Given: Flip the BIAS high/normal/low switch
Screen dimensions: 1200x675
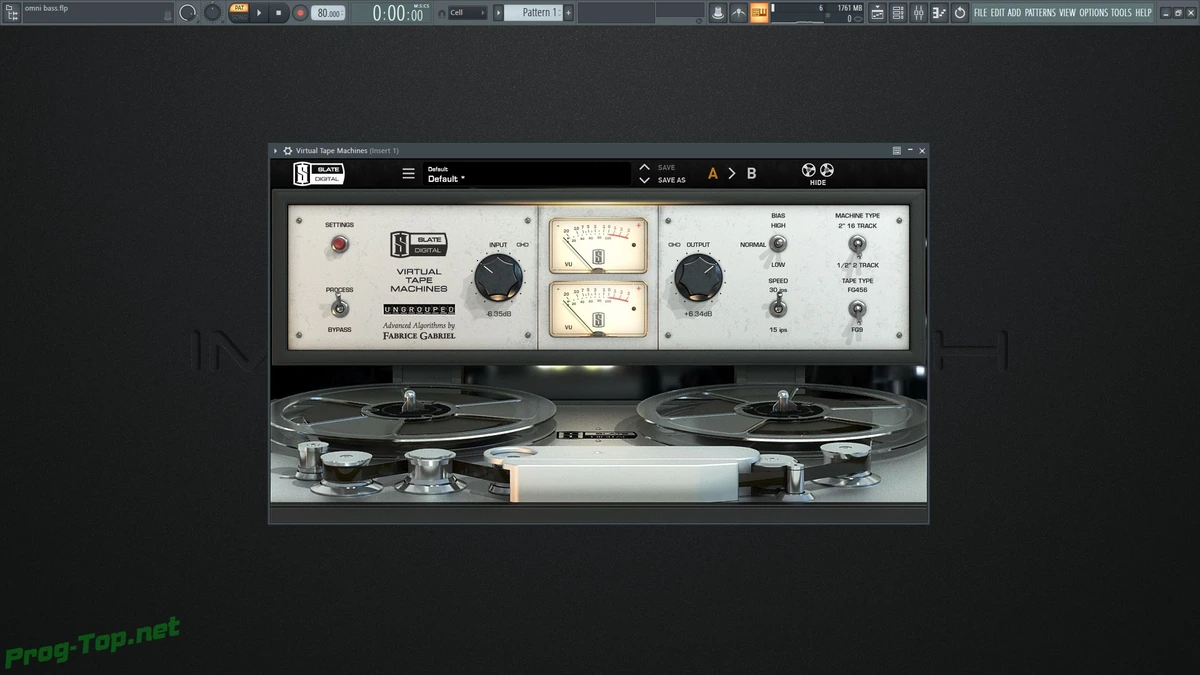Looking at the screenshot, I should coord(779,245).
